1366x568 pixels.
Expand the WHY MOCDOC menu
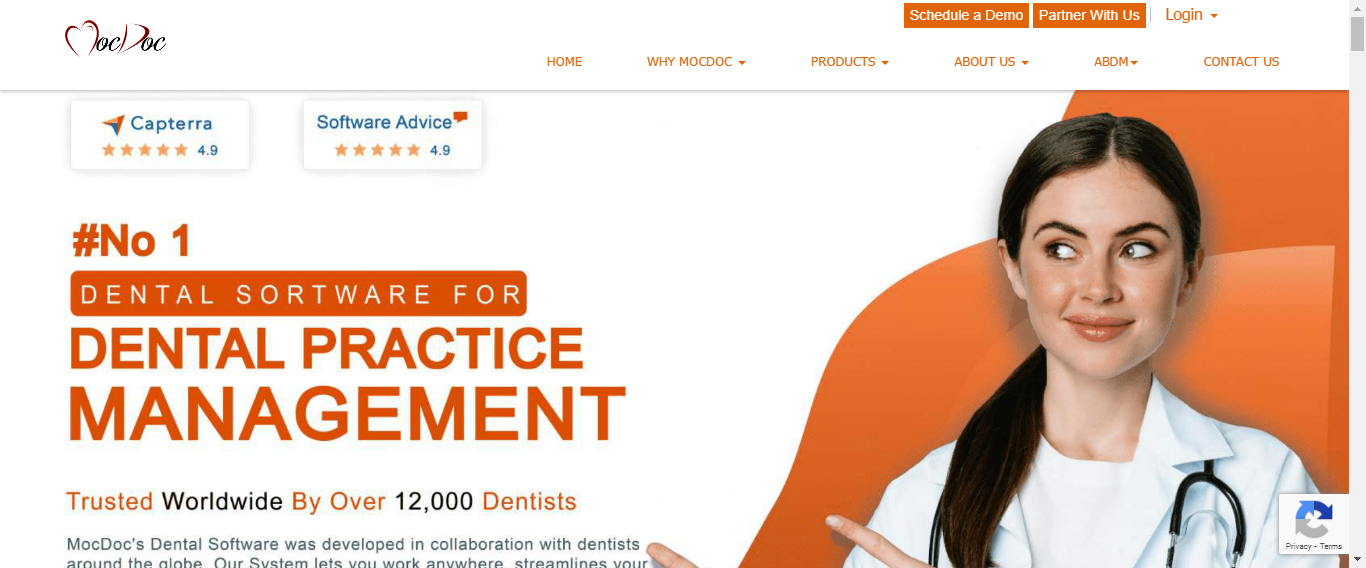pos(696,62)
